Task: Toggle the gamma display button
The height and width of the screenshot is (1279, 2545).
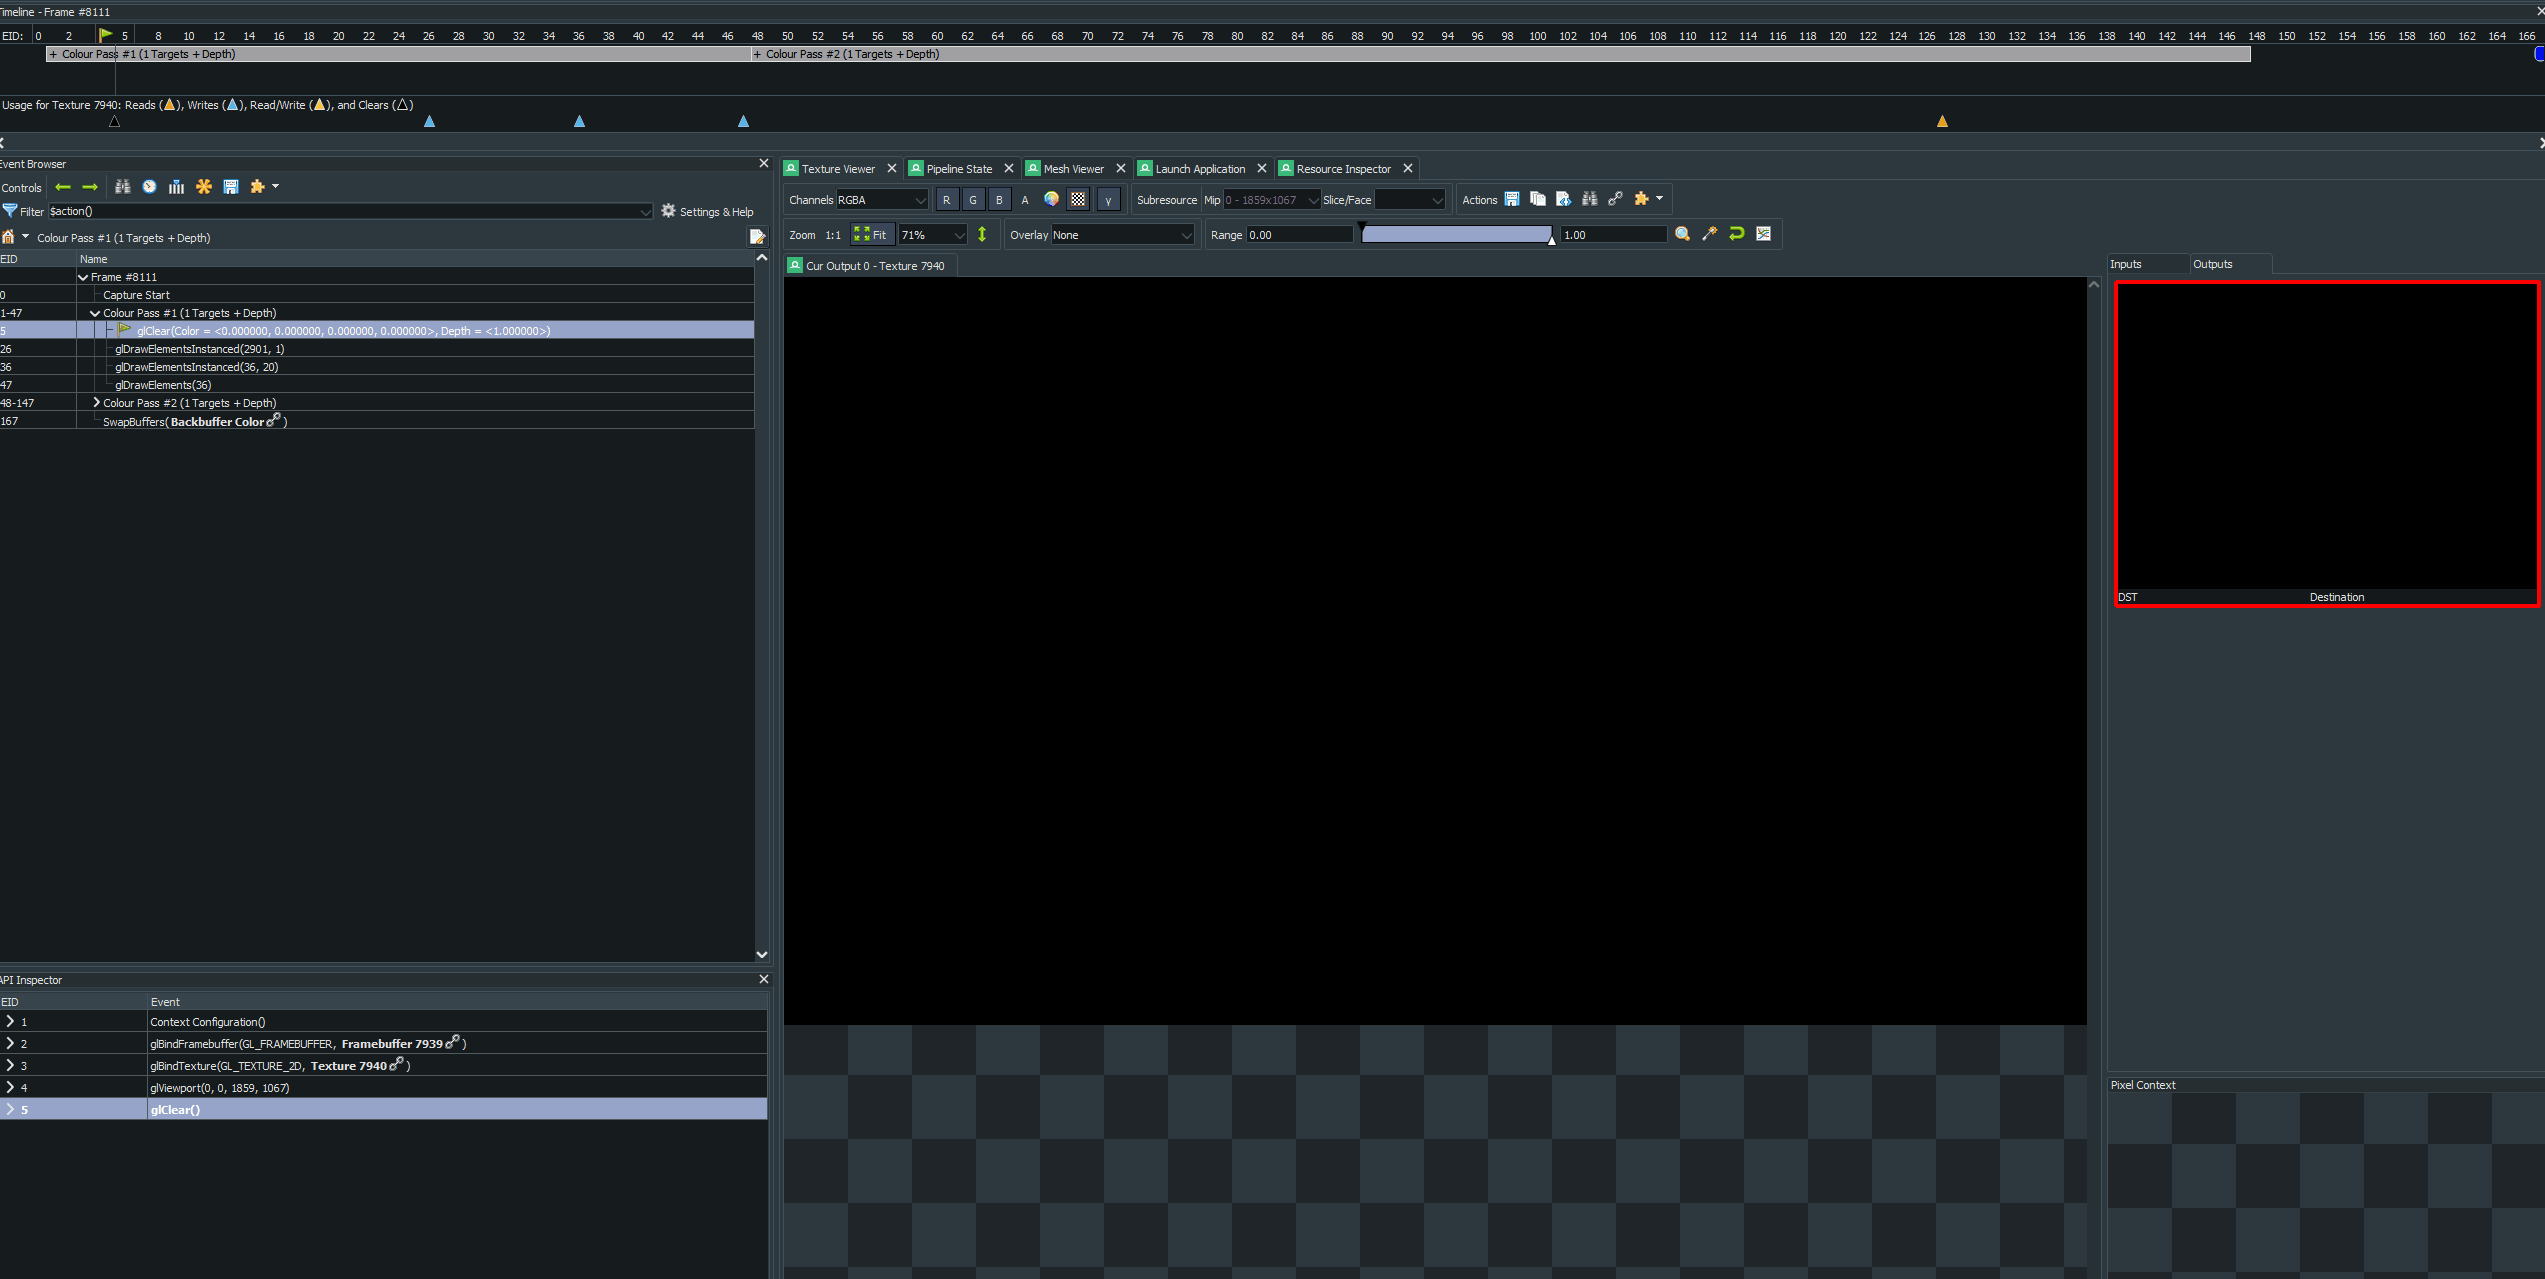Action: tap(1108, 200)
